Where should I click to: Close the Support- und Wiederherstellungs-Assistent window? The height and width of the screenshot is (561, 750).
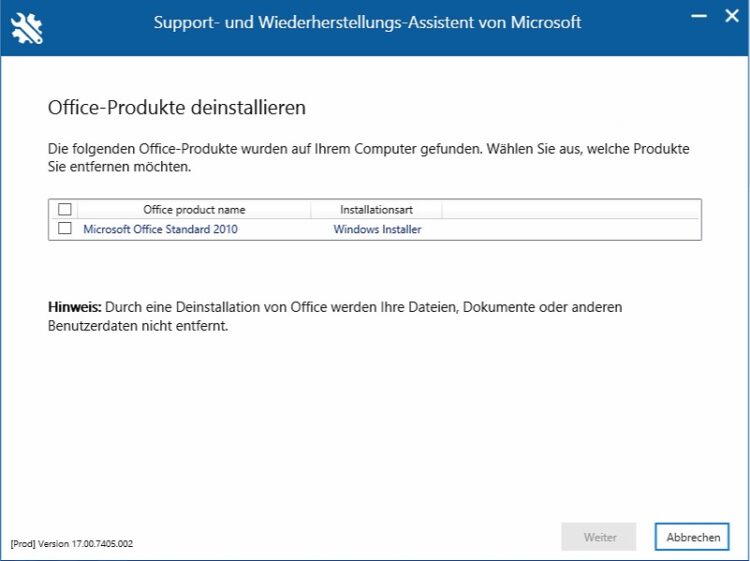(x=731, y=16)
